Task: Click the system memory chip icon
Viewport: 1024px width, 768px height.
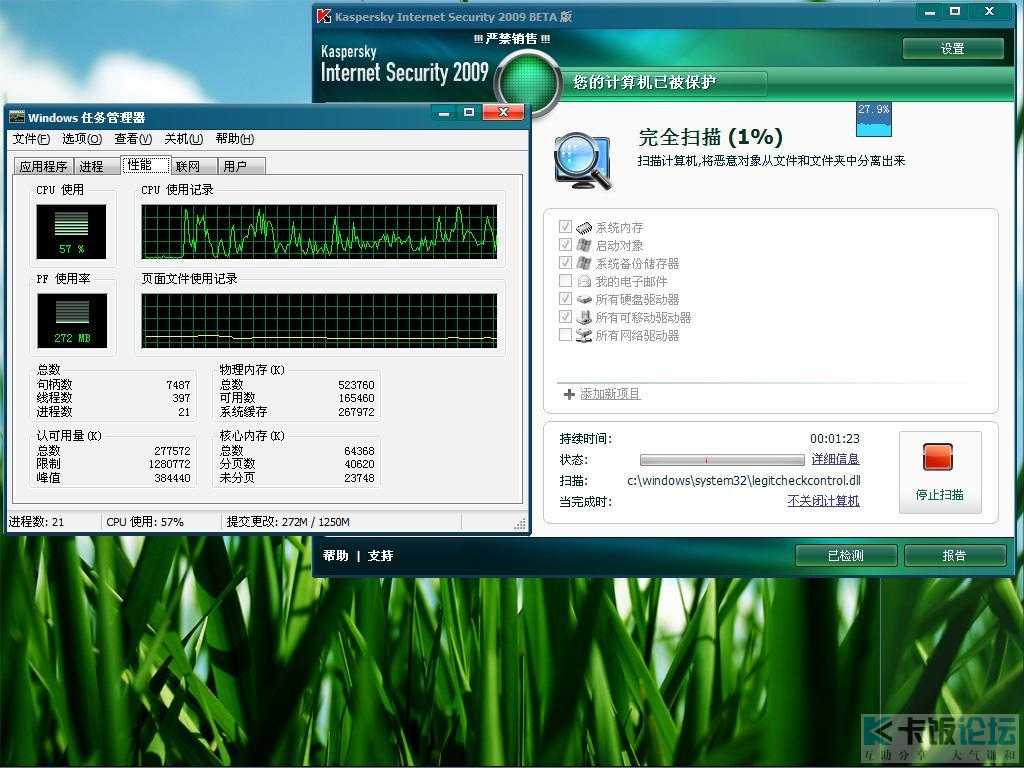Action: click(x=584, y=227)
